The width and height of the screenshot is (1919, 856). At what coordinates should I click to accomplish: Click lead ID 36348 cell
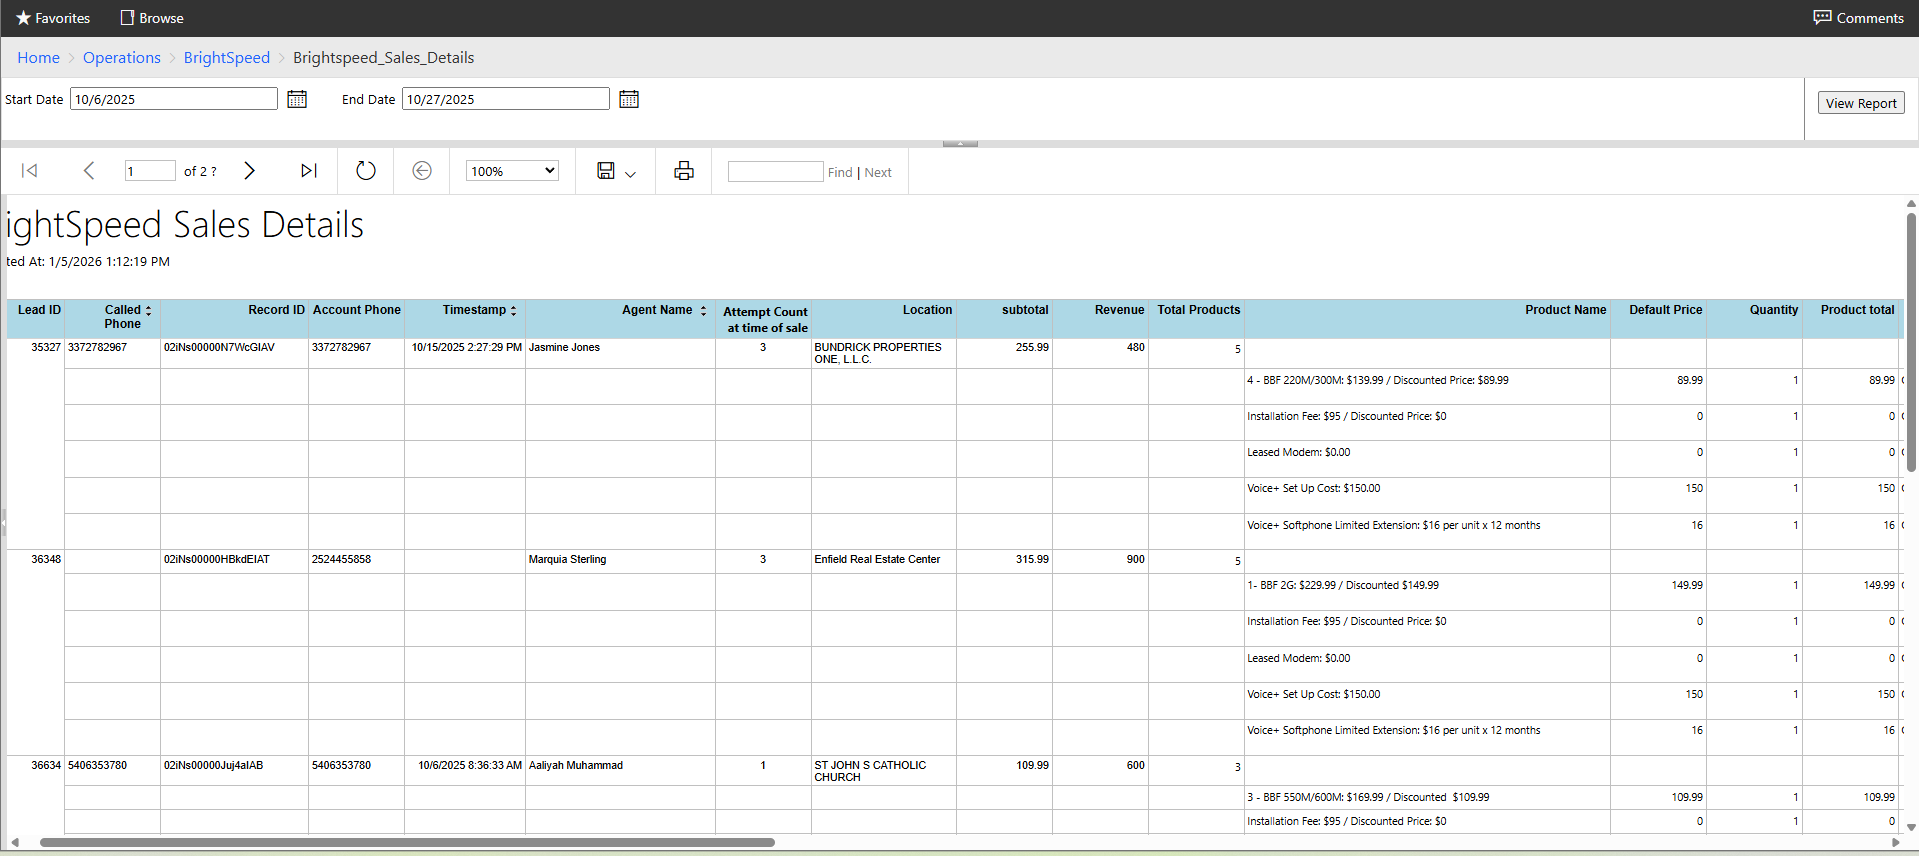coord(46,560)
